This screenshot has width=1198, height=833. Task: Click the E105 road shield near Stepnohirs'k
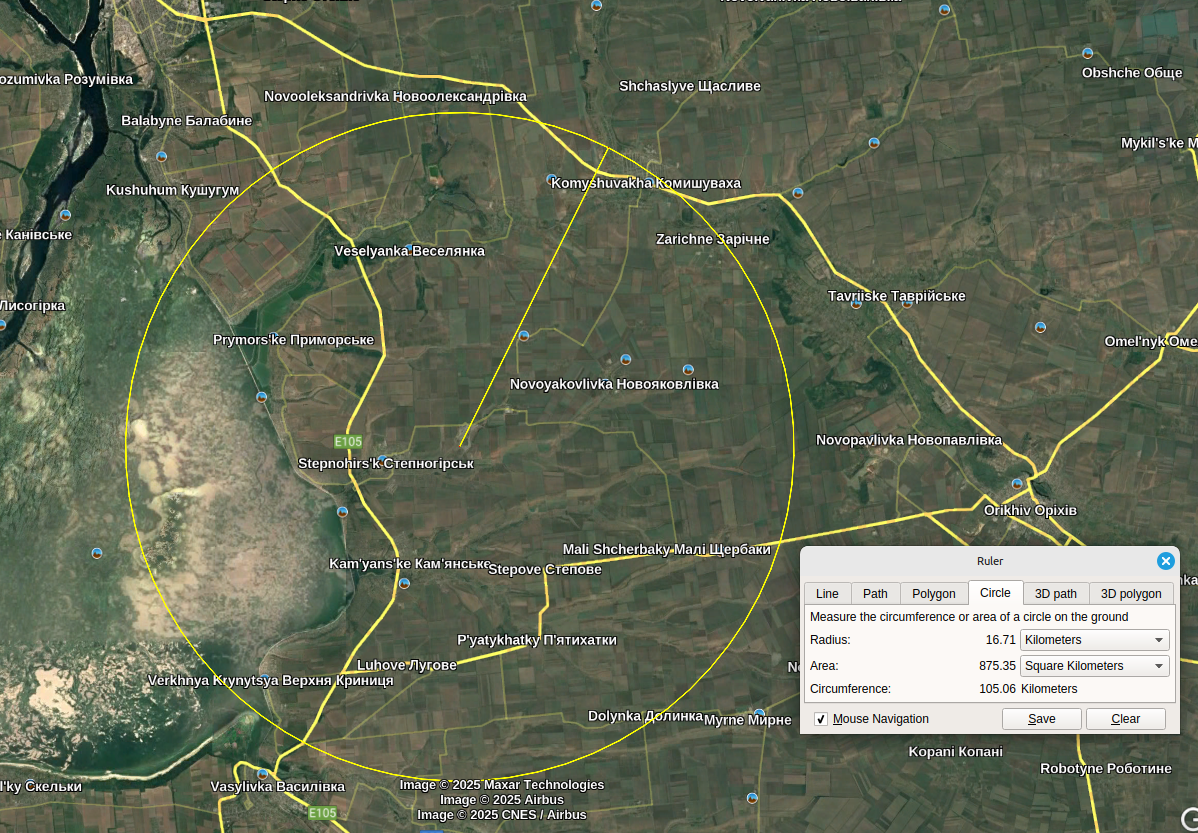click(x=348, y=442)
